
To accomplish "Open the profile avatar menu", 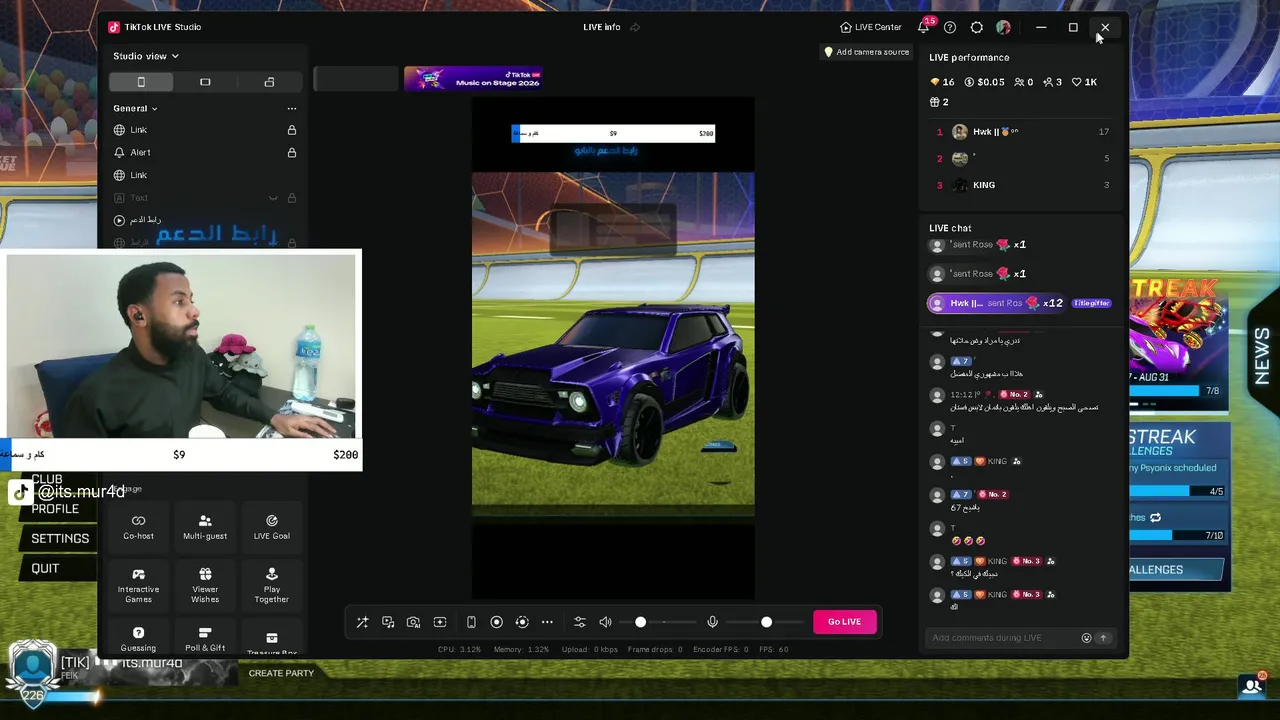I will 1003,27.
